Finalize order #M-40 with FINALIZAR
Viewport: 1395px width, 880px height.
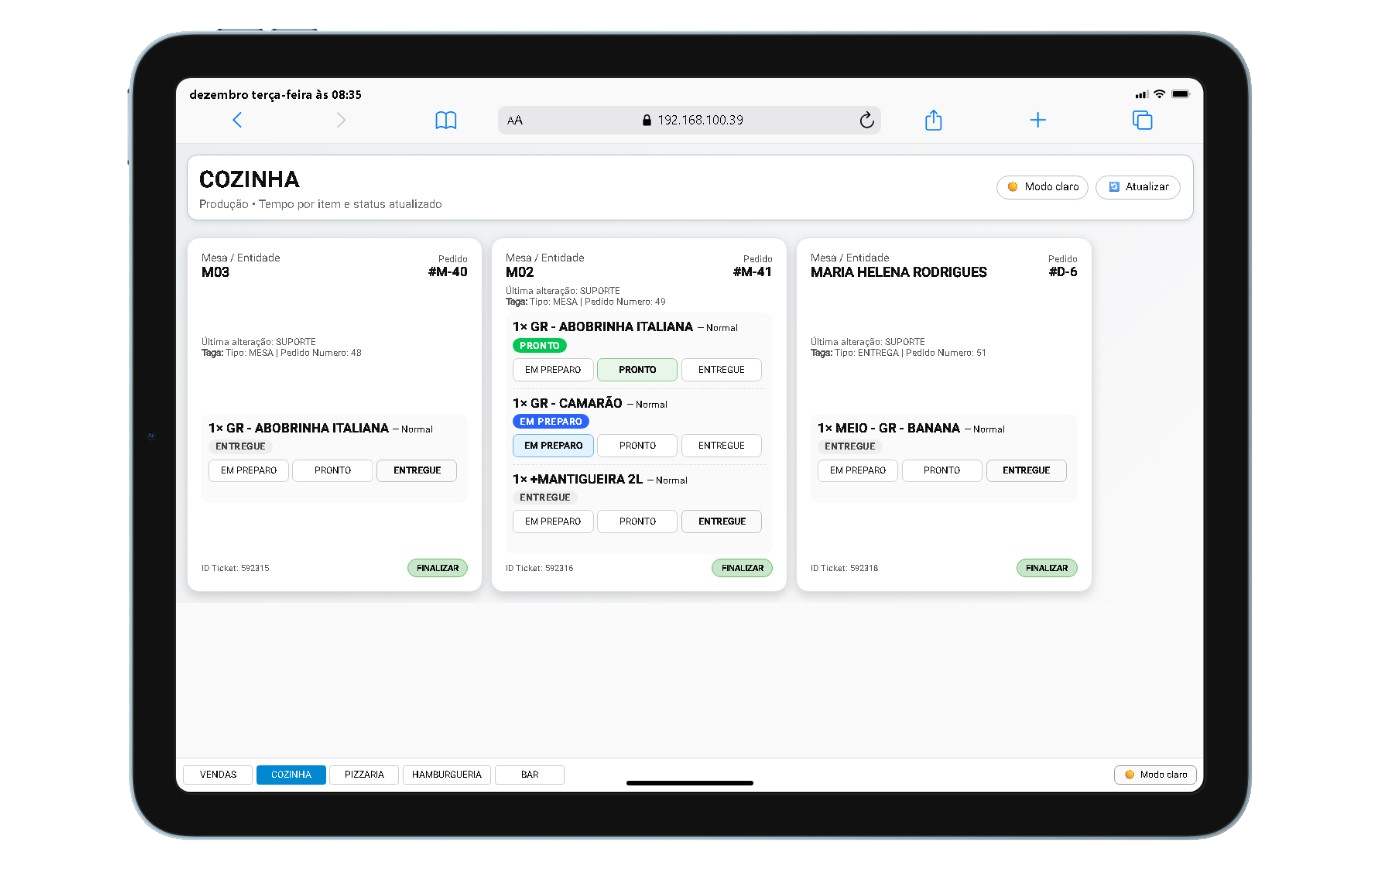(x=437, y=568)
